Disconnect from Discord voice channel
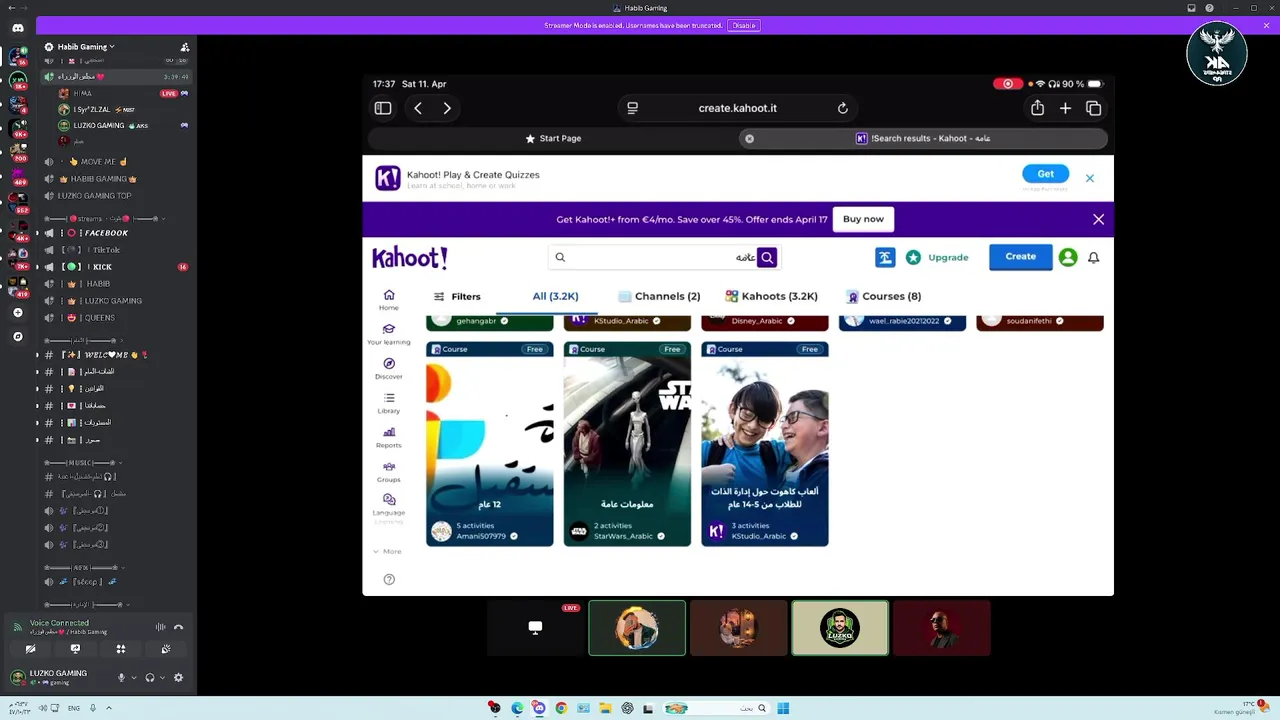Image resolution: width=1280 pixels, height=720 pixels. coord(178,627)
